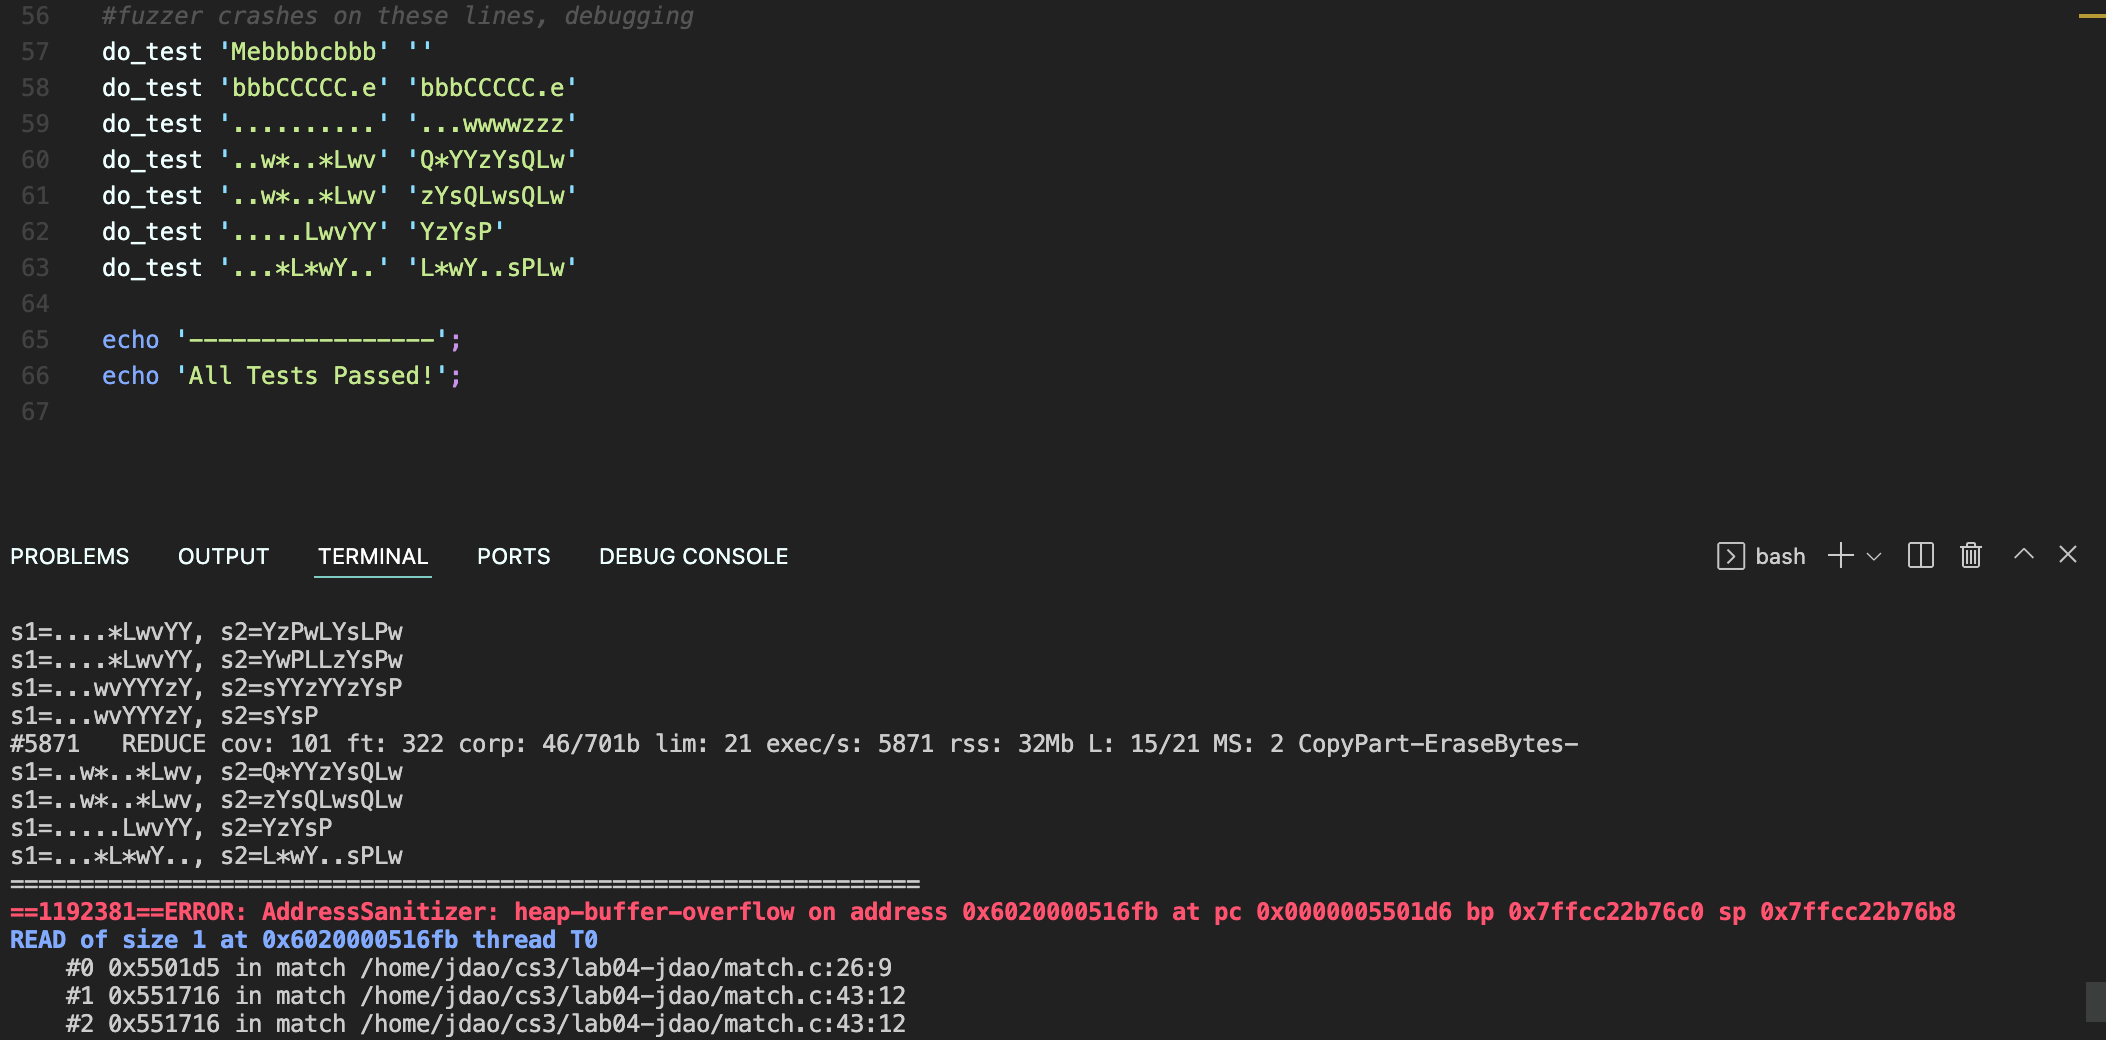The image size is (2106, 1040).
Task: Expand the terminal launch profile dropdown
Action: click(x=1874, y=557)
